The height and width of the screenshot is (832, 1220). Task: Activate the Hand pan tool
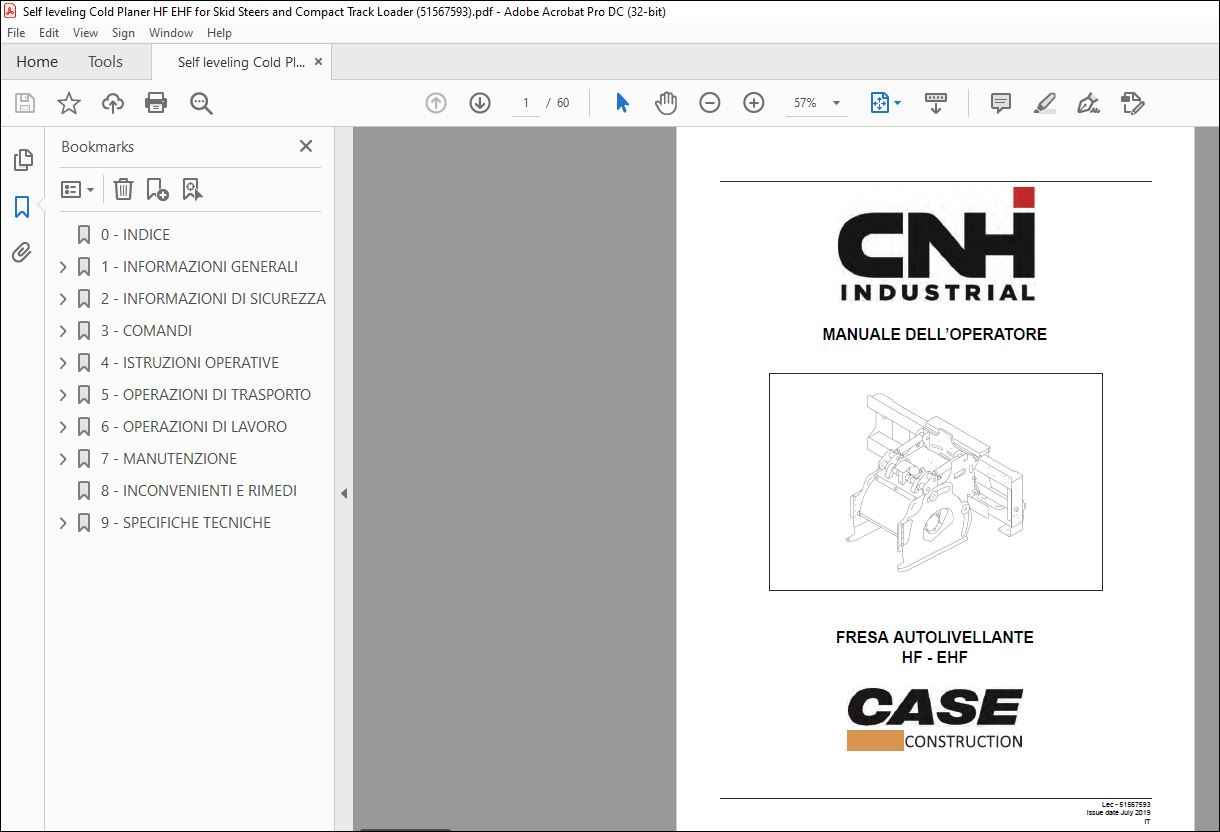point(666,103)
